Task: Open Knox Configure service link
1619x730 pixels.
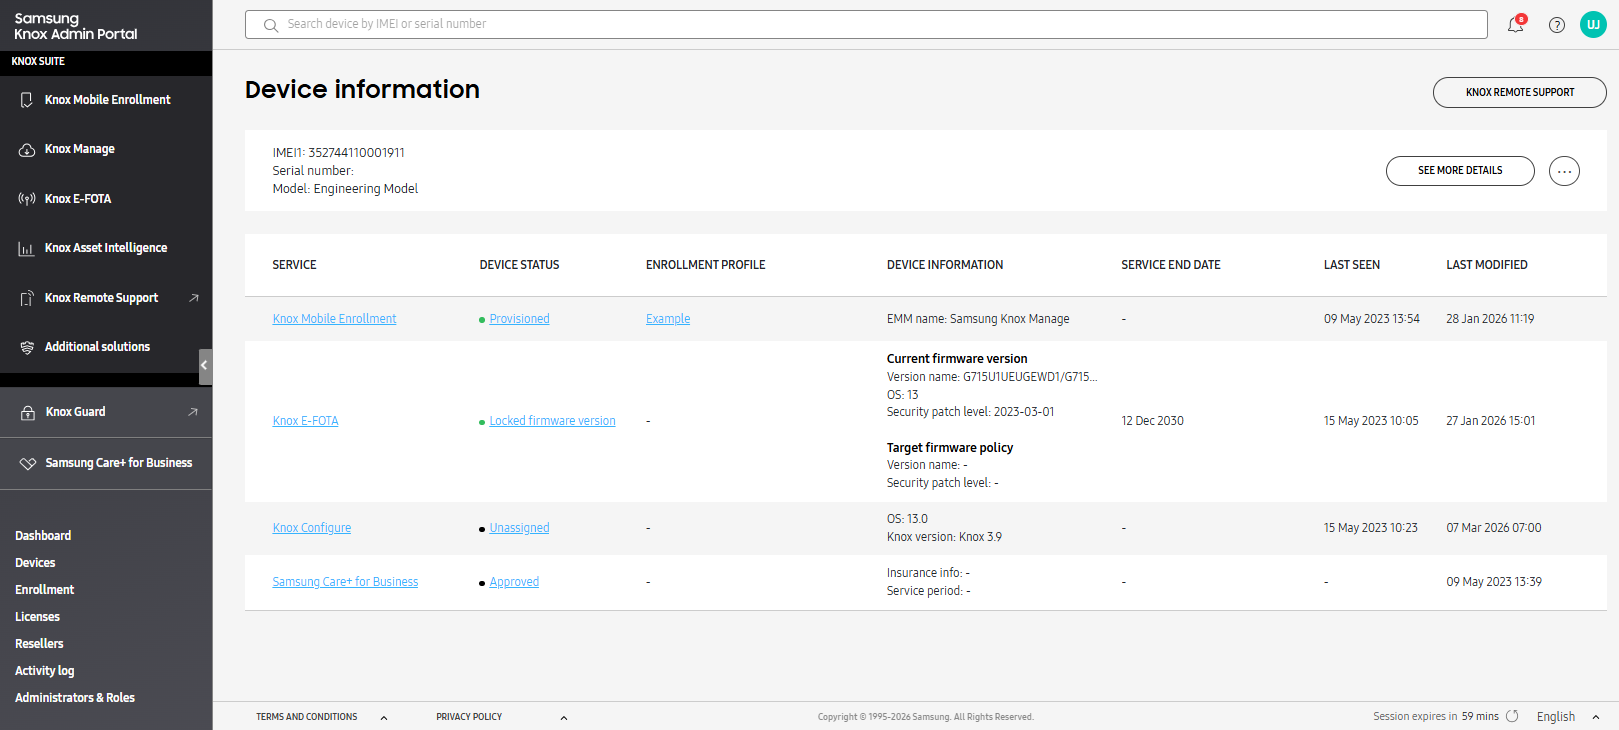Action: [x=311, y=528]
